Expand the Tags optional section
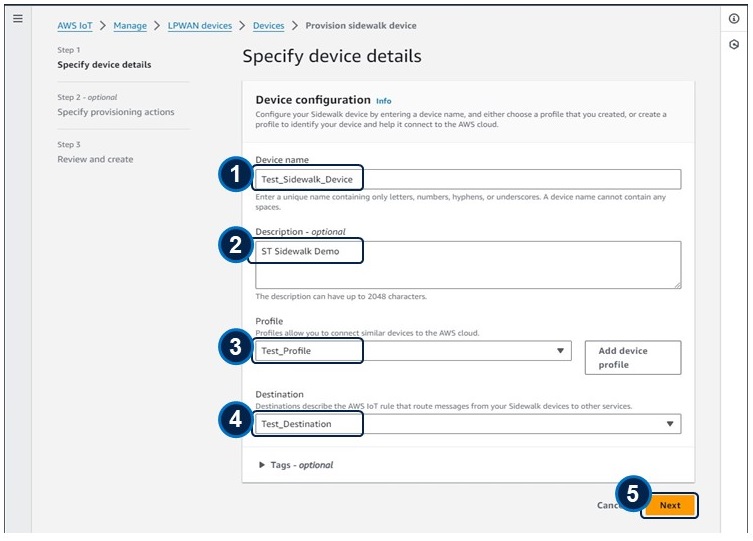 (x=296, y=465)
